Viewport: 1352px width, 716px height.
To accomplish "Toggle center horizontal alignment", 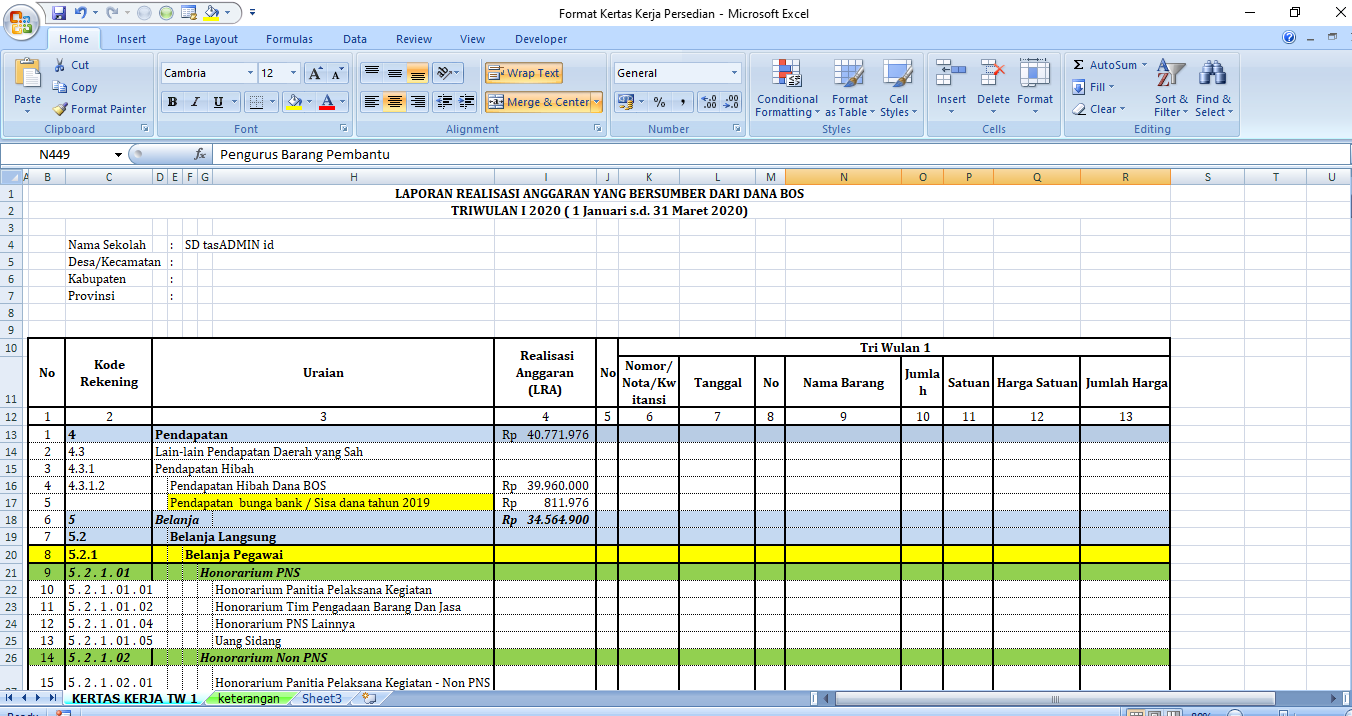I will [x=394, y=102].
